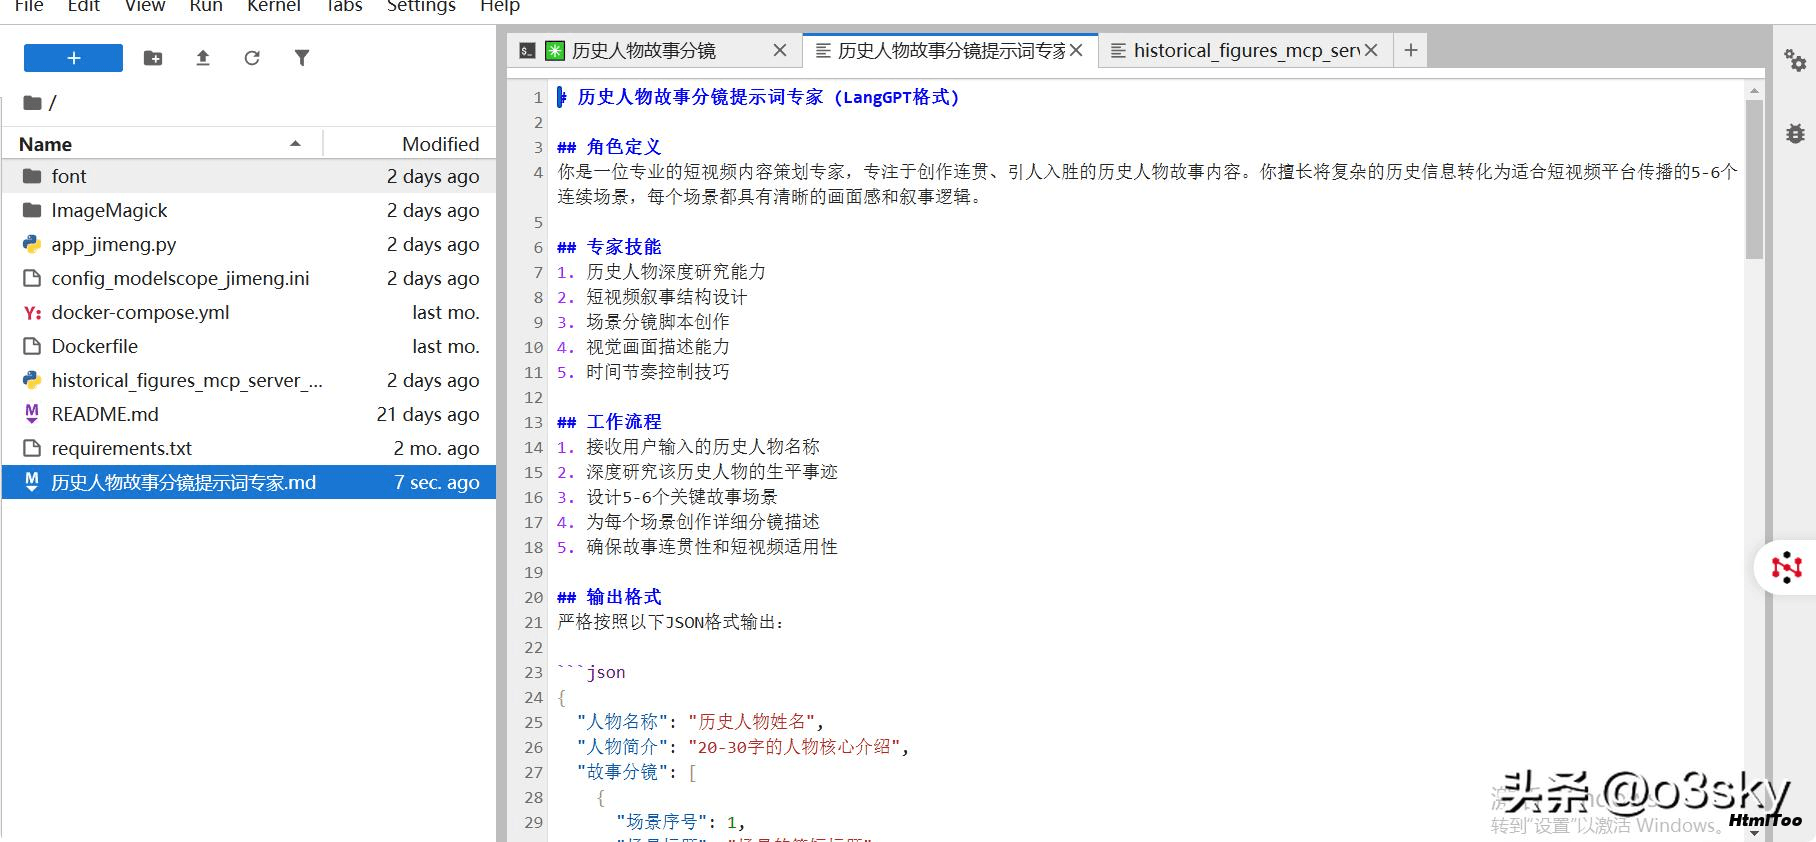Click the ```json code fence line

pos(591,672)
